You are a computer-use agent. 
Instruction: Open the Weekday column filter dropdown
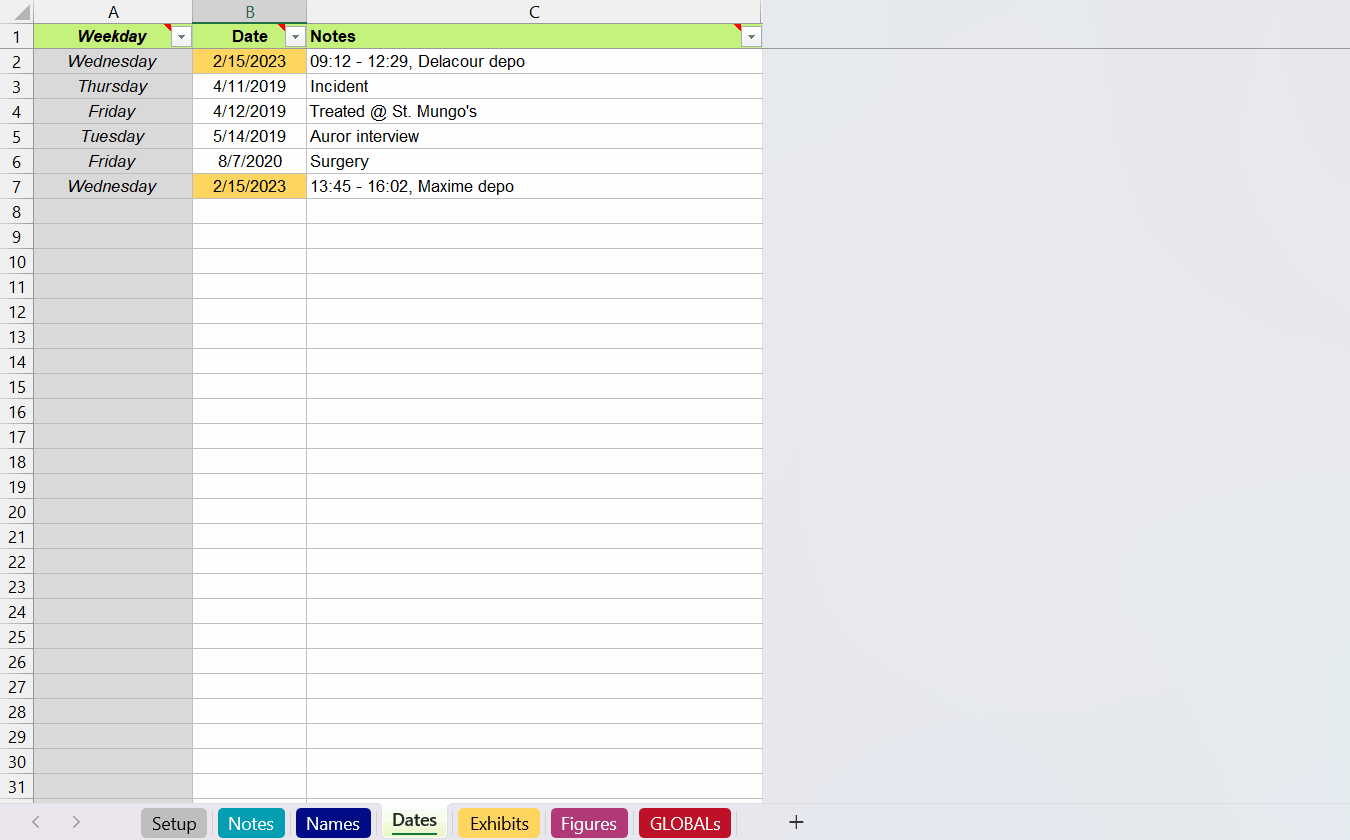181,37
